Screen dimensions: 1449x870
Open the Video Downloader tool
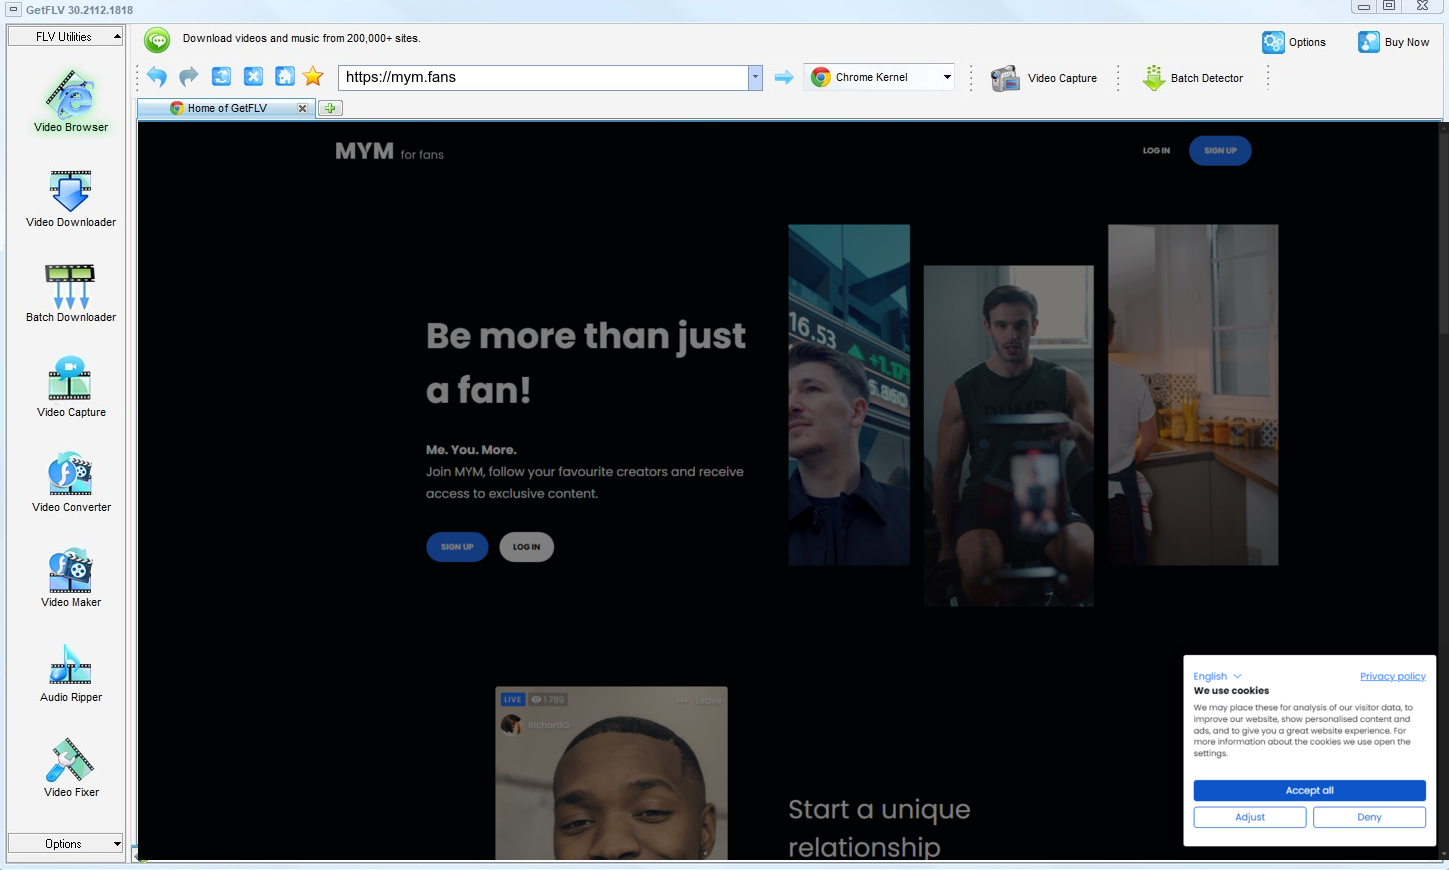click(x=71, y=198)
